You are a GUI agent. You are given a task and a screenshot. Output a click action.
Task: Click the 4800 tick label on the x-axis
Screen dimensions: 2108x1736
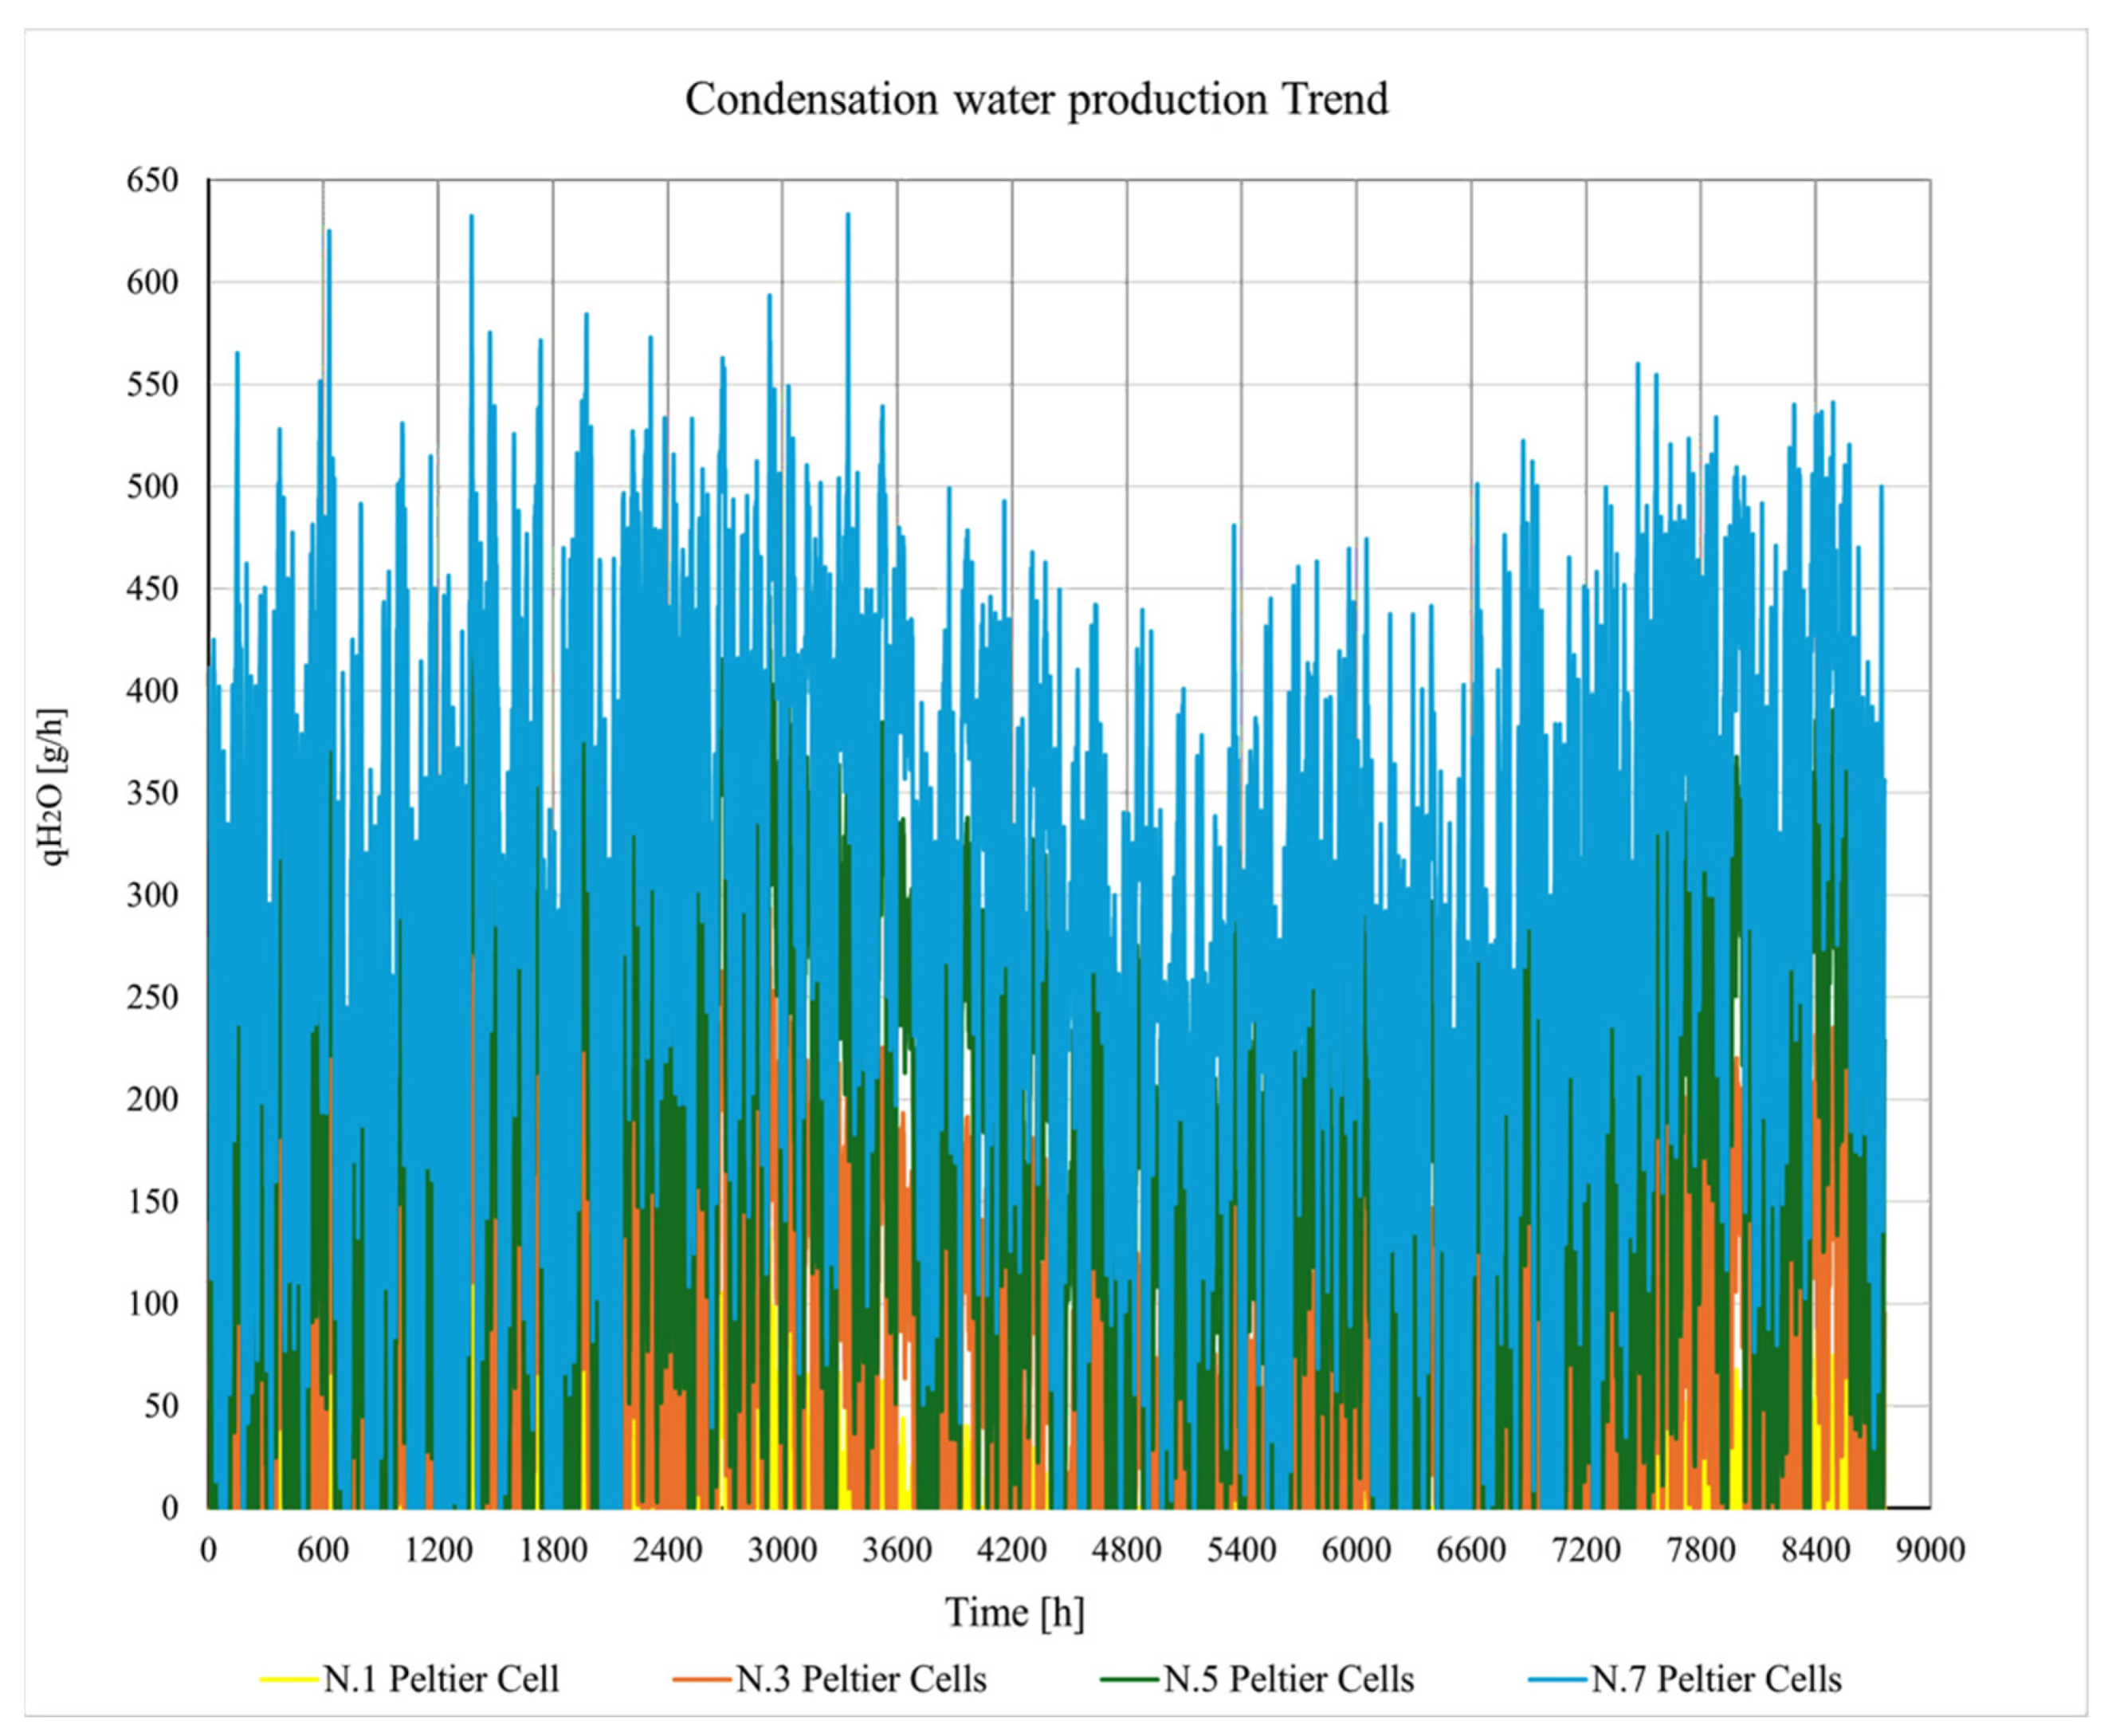click(1127, 1549)
